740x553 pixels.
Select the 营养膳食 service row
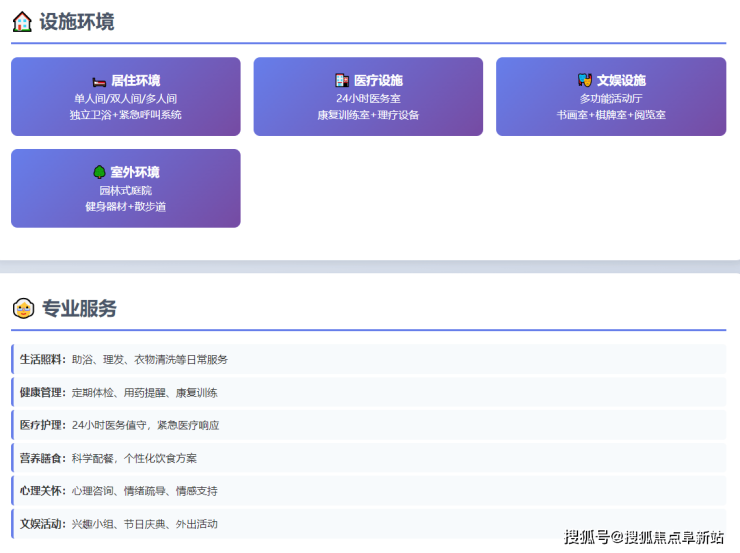coord(368,458)
